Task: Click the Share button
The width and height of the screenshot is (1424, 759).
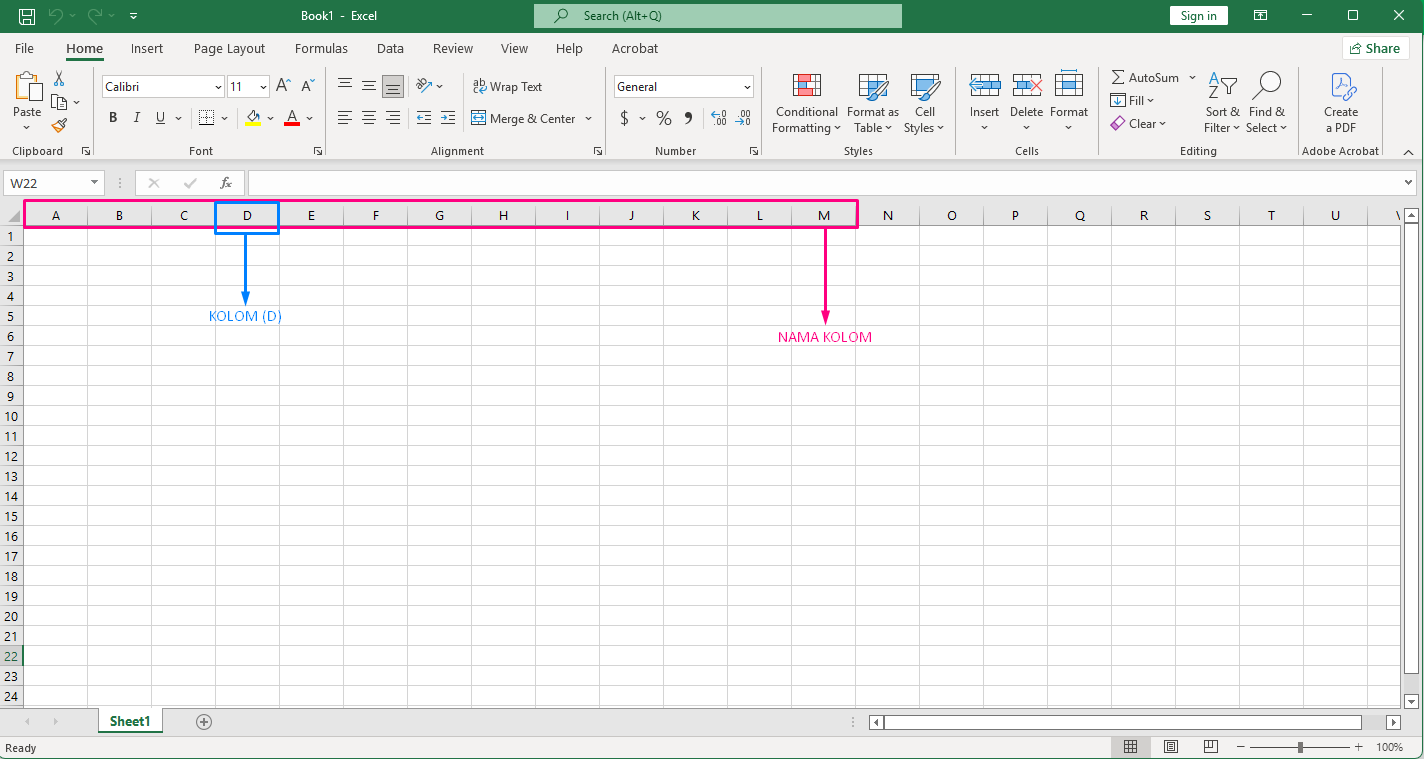Action: 1375,48
